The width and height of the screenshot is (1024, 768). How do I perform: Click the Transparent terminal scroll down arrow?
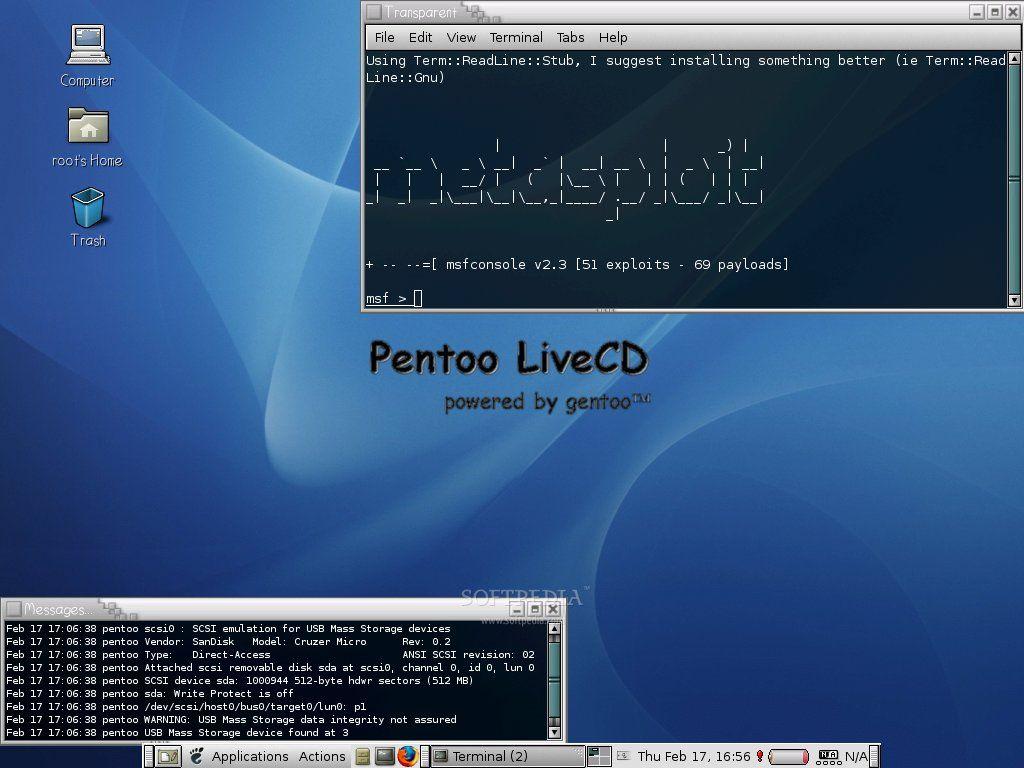(1014, 300)
